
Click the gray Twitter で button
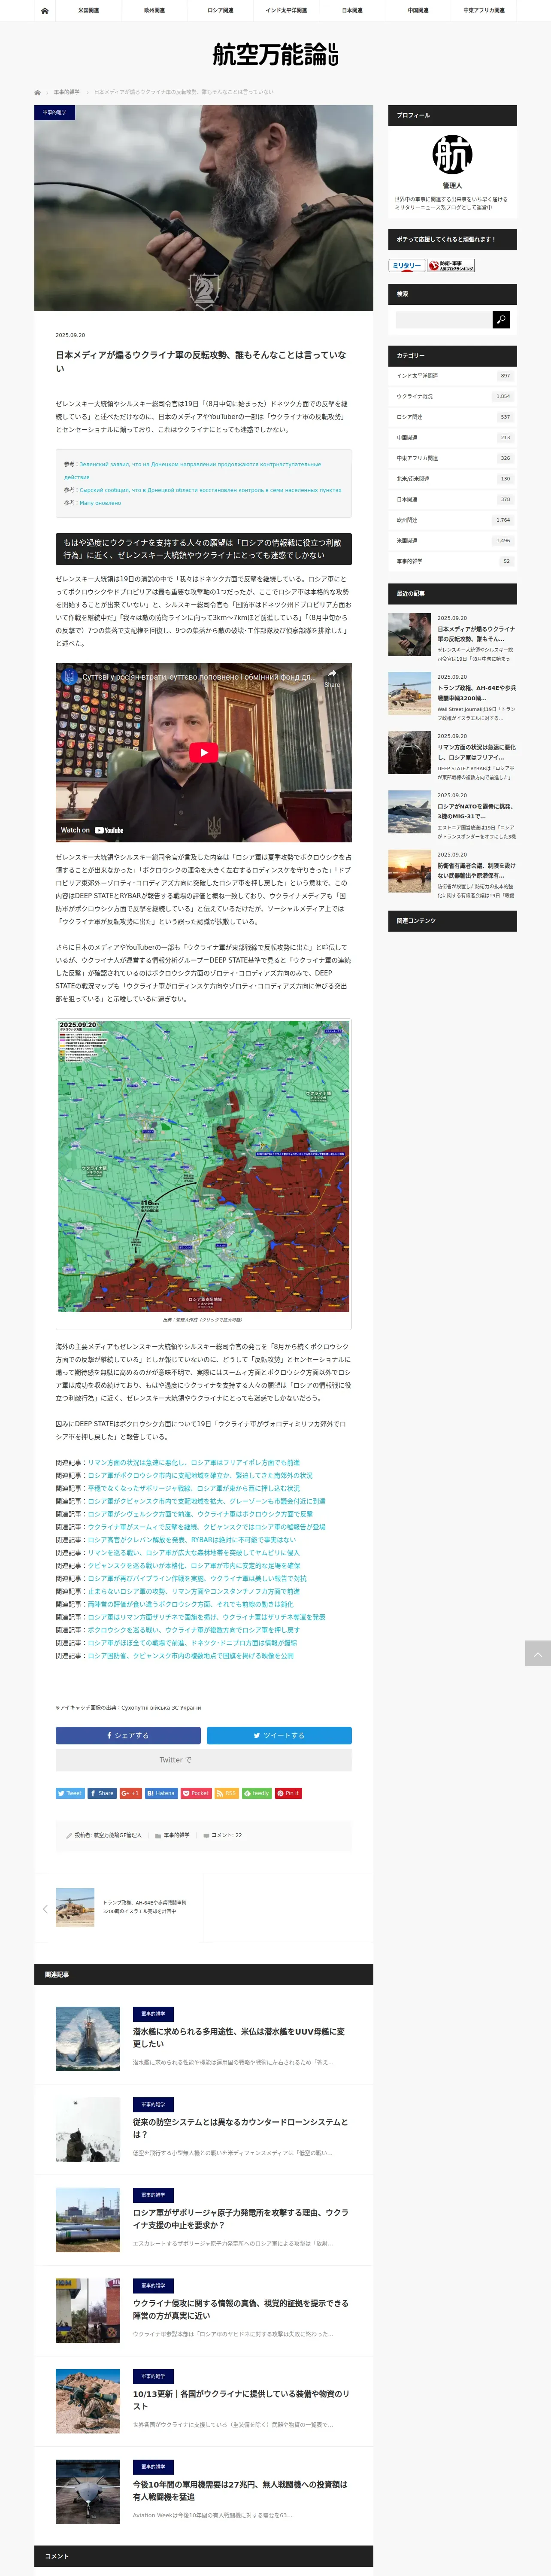tap(204, 1760)
